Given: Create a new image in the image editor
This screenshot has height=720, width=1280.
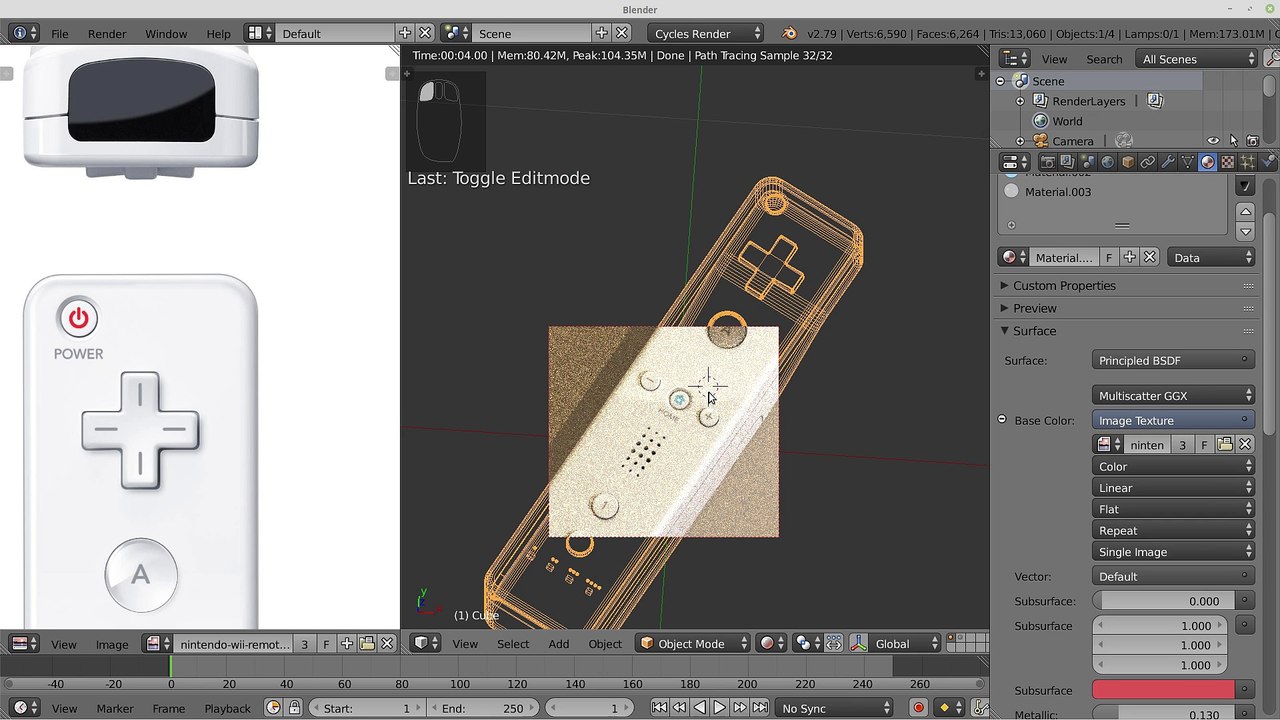Looking at the screenshot, I should 347,644.
